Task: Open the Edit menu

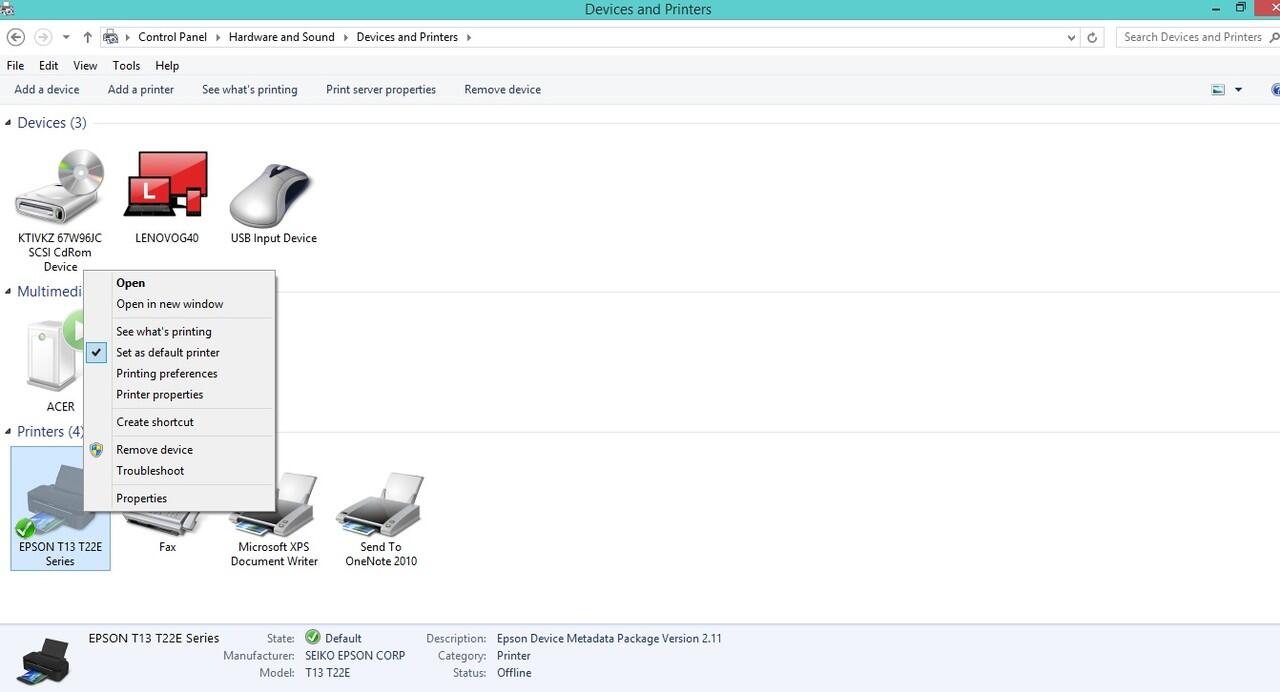Action: click(x=48, y=65)
